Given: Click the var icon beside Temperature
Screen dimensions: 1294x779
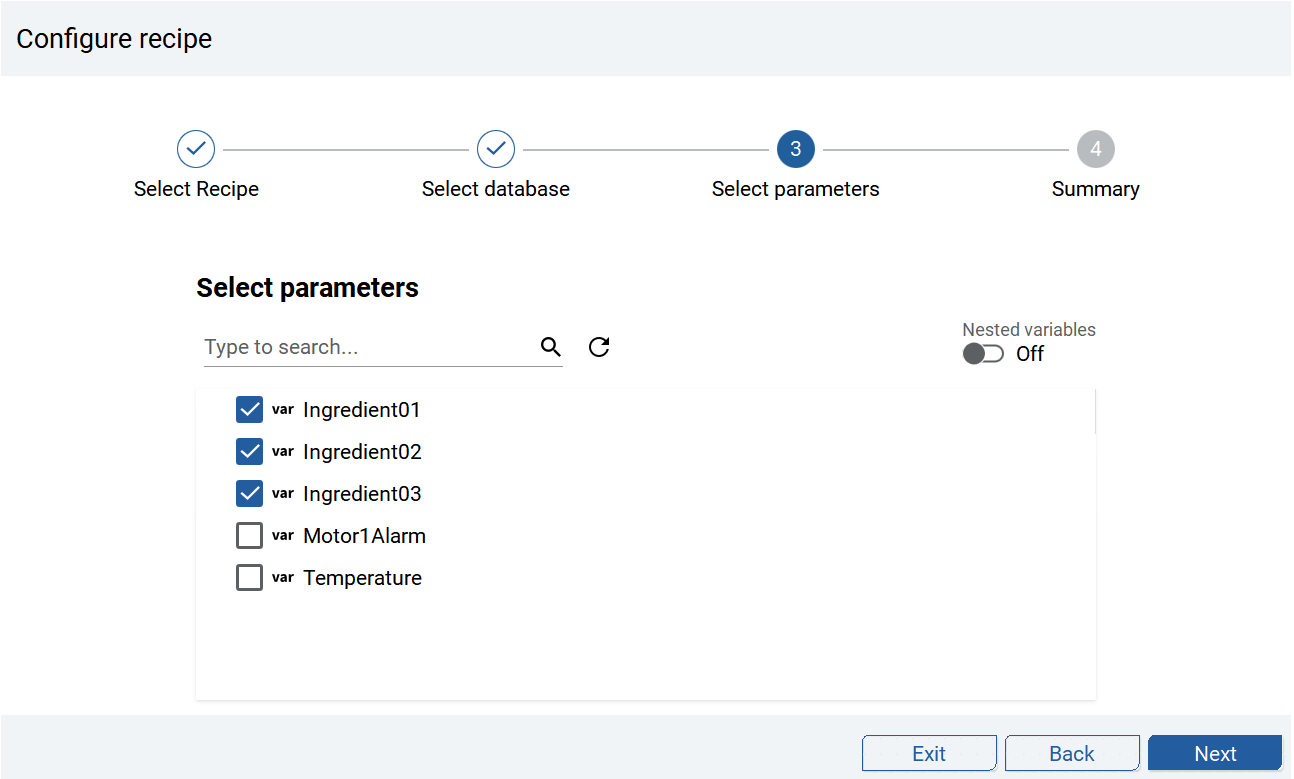Looking at the screenshot, I should pyautogui.click(x=283, y=577).
